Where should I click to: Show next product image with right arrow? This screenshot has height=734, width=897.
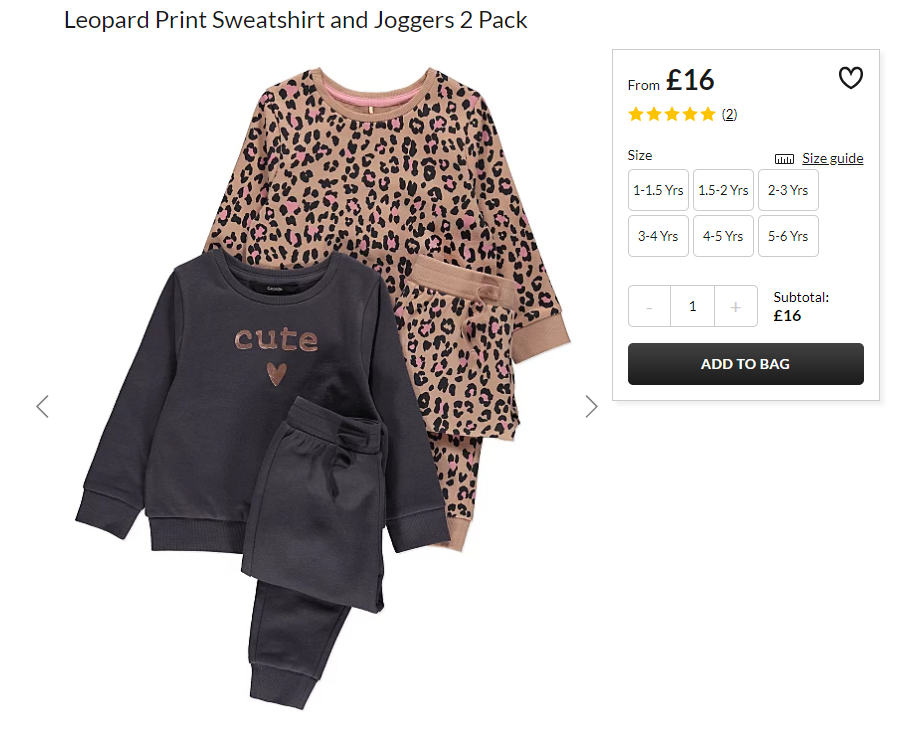pyautogui.click(x=592, y=407)
